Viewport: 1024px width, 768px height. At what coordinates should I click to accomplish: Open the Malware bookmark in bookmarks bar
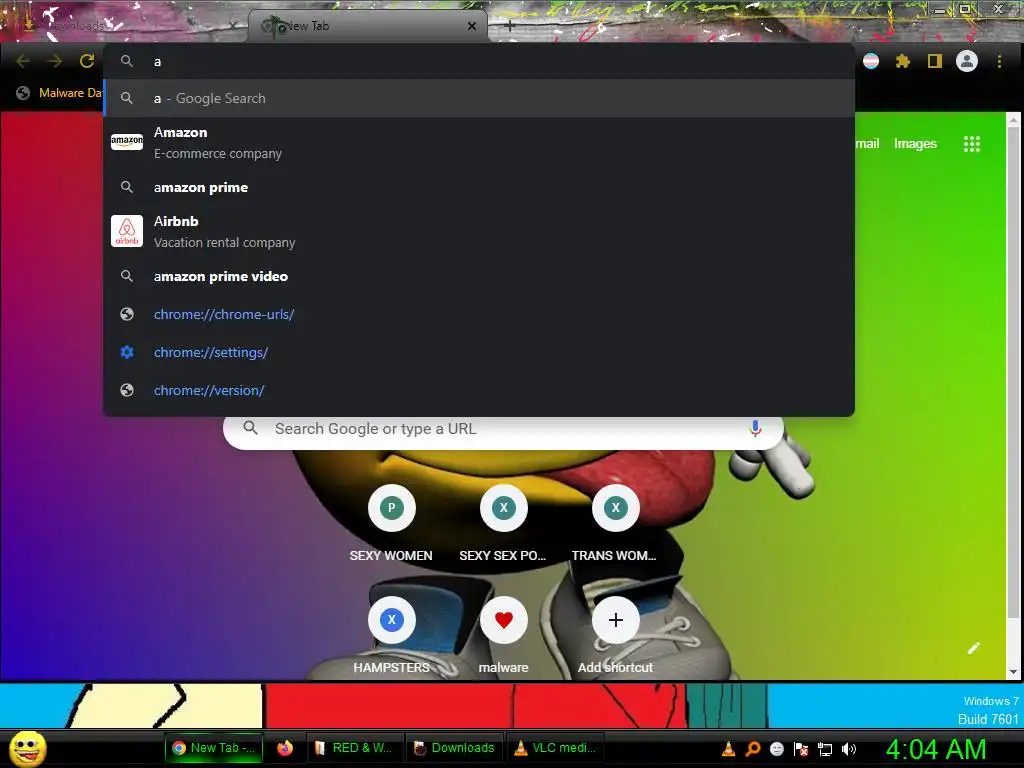click(x=60, y=93)
